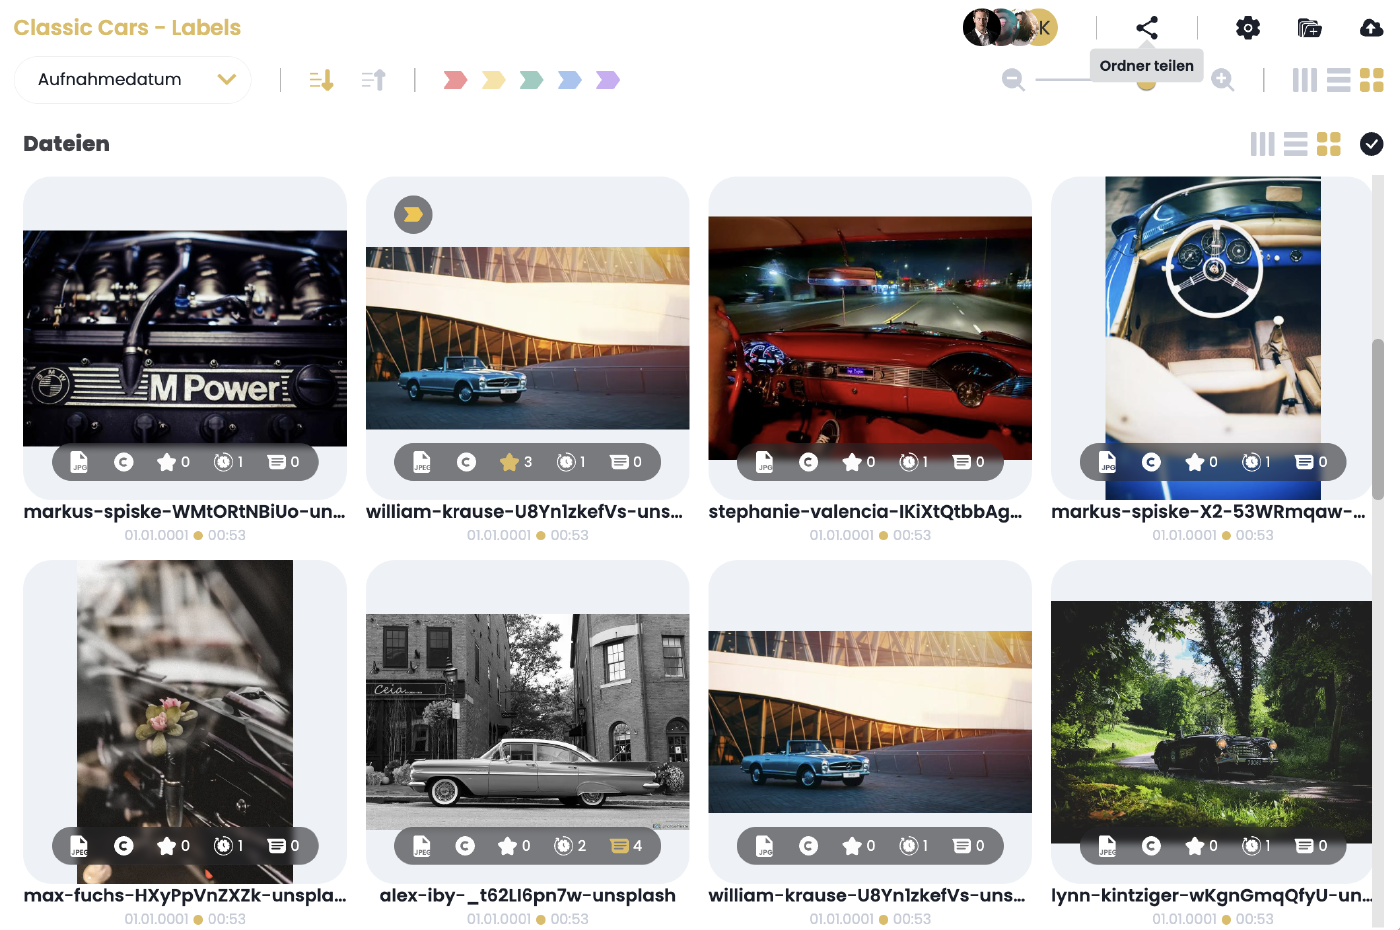The image size is (1400, 930).
Task: Sort ascending with the arrow-up icon
Action: (x=373, y=80)
